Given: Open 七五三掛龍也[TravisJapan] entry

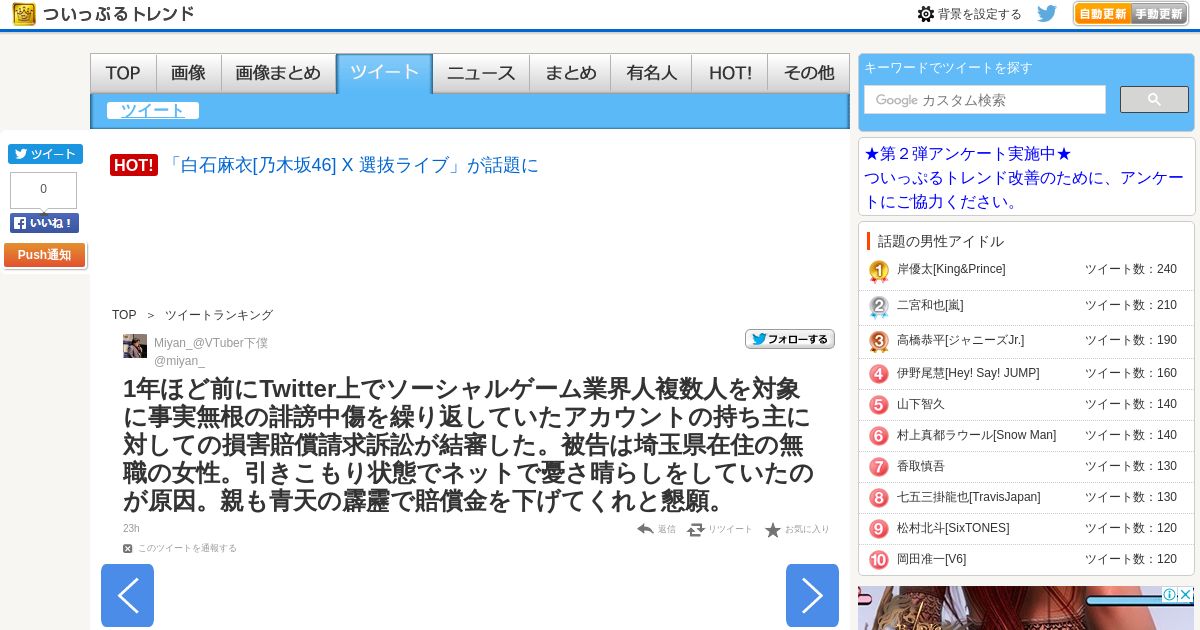Looking at the screenshot, I should (x=969, y=497).
